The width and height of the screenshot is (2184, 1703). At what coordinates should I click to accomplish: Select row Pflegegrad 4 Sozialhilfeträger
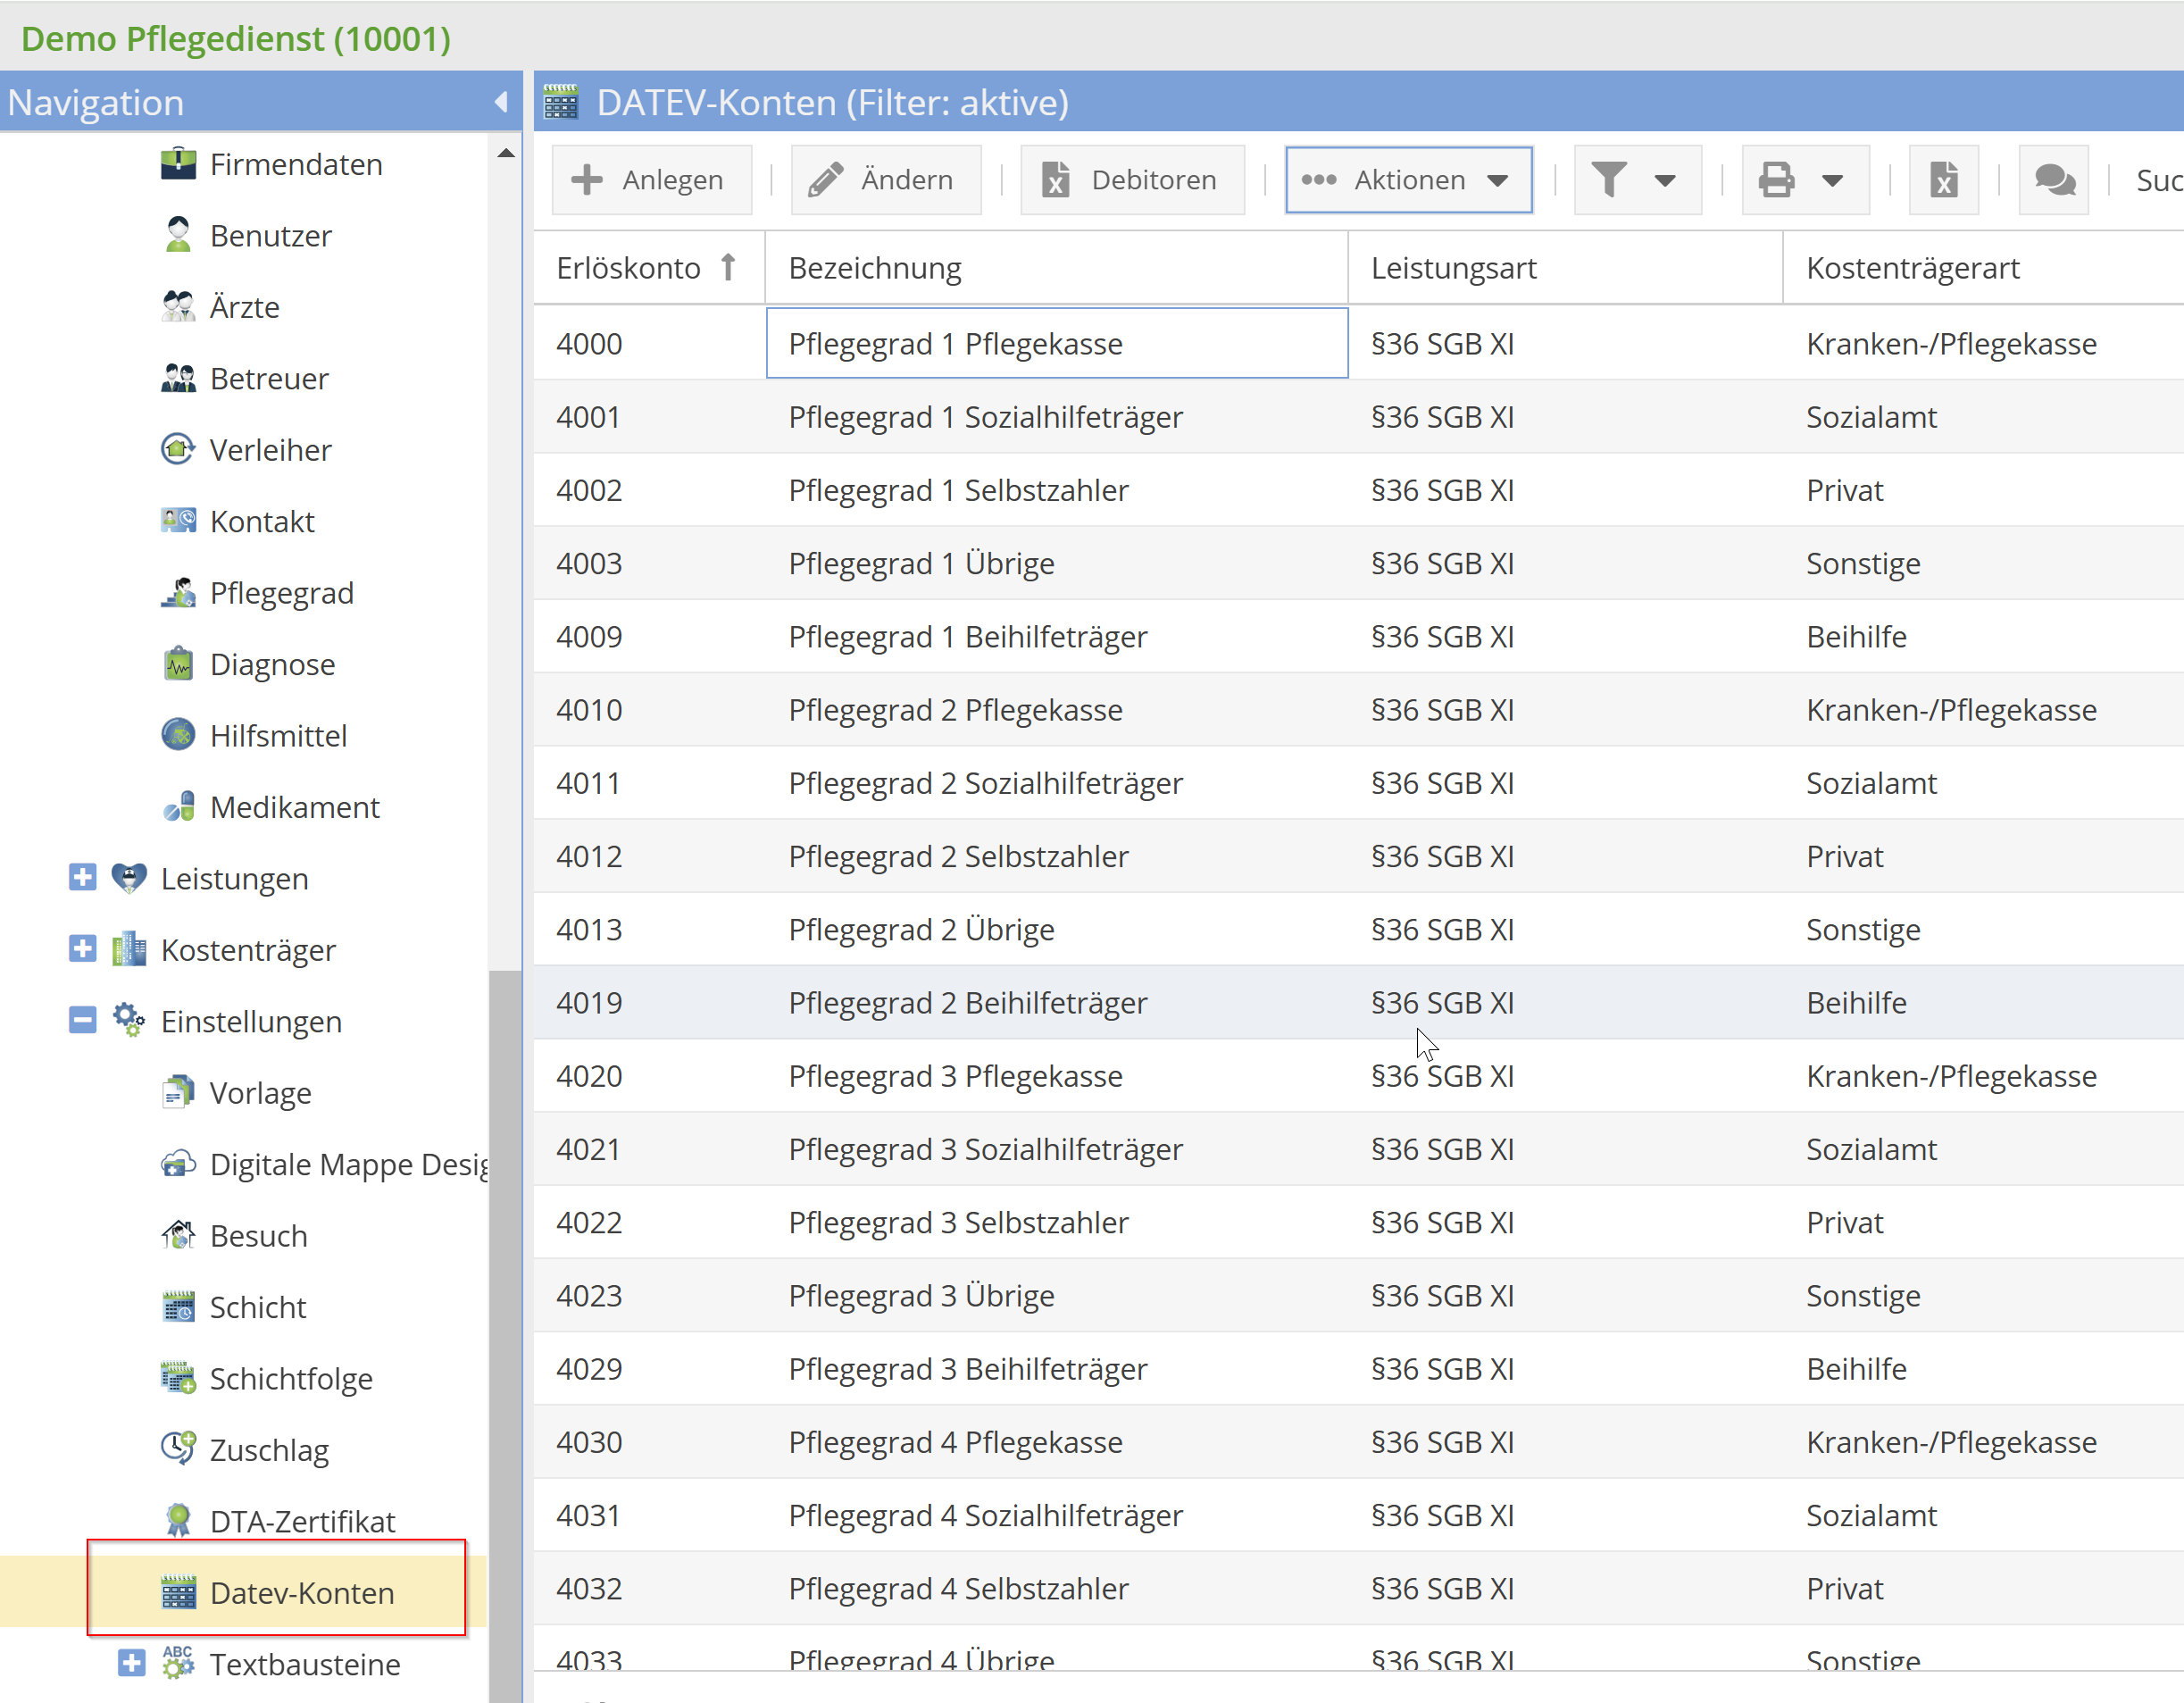[1359, 1515]
